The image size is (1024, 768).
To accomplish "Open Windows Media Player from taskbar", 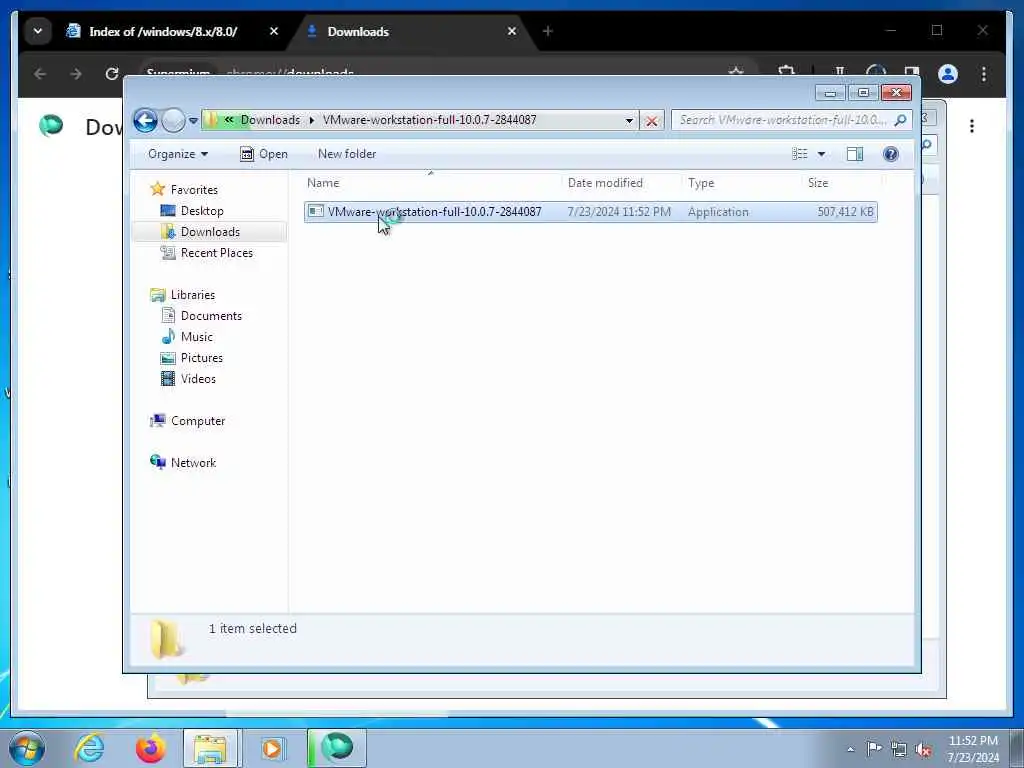I will coord(272,748).
